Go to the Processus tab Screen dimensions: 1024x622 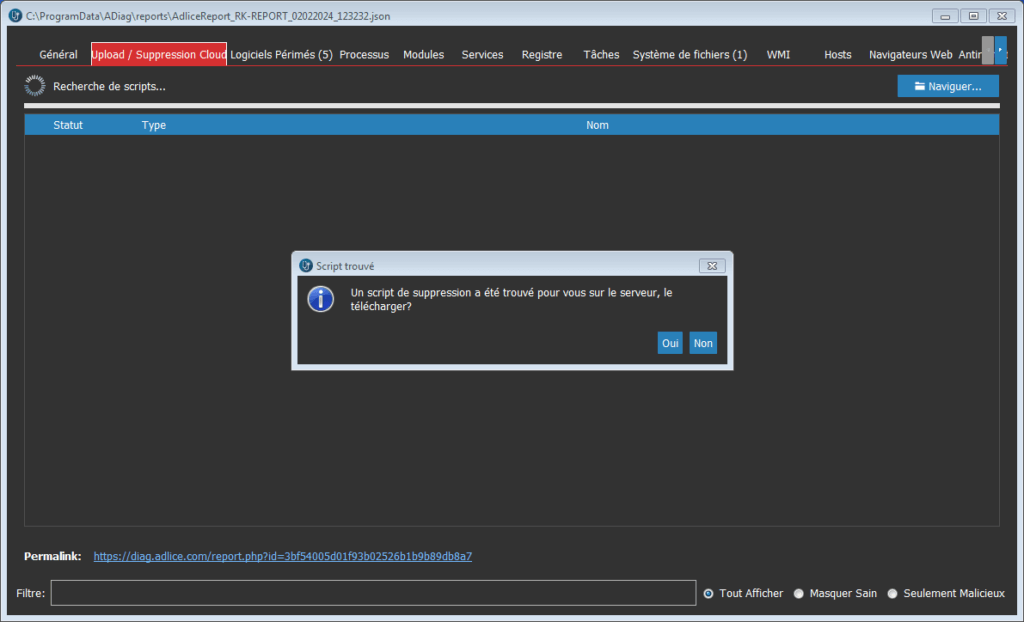[x=364, y=55]
